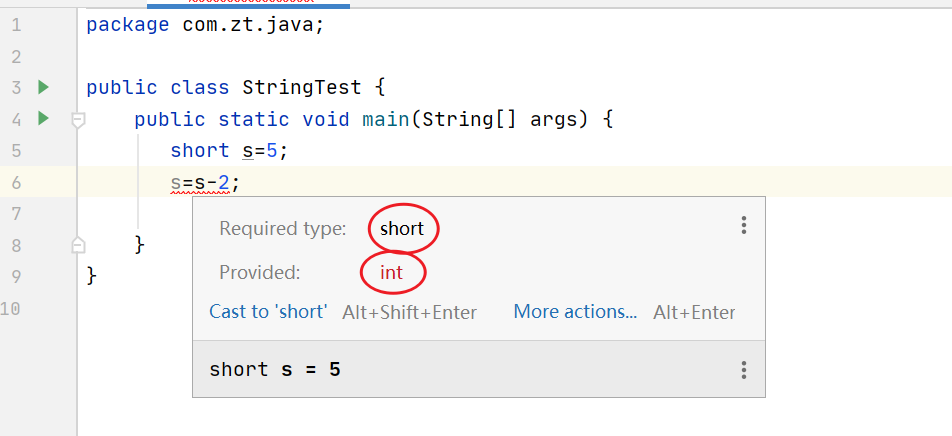Apply the Cast to 'short' quick fix
This screenshot has width=952, height=436.
[268, 312]
